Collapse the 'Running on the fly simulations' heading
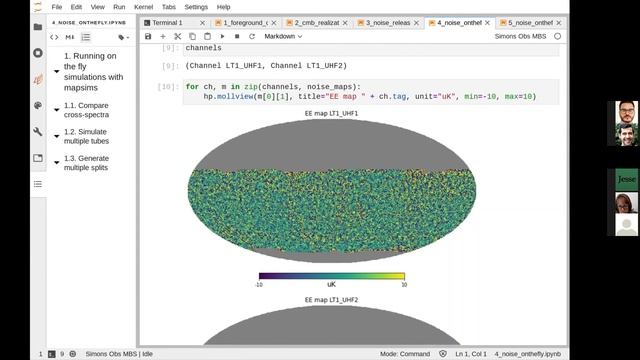This screenshot has height=360, width=640. point(57,71)
